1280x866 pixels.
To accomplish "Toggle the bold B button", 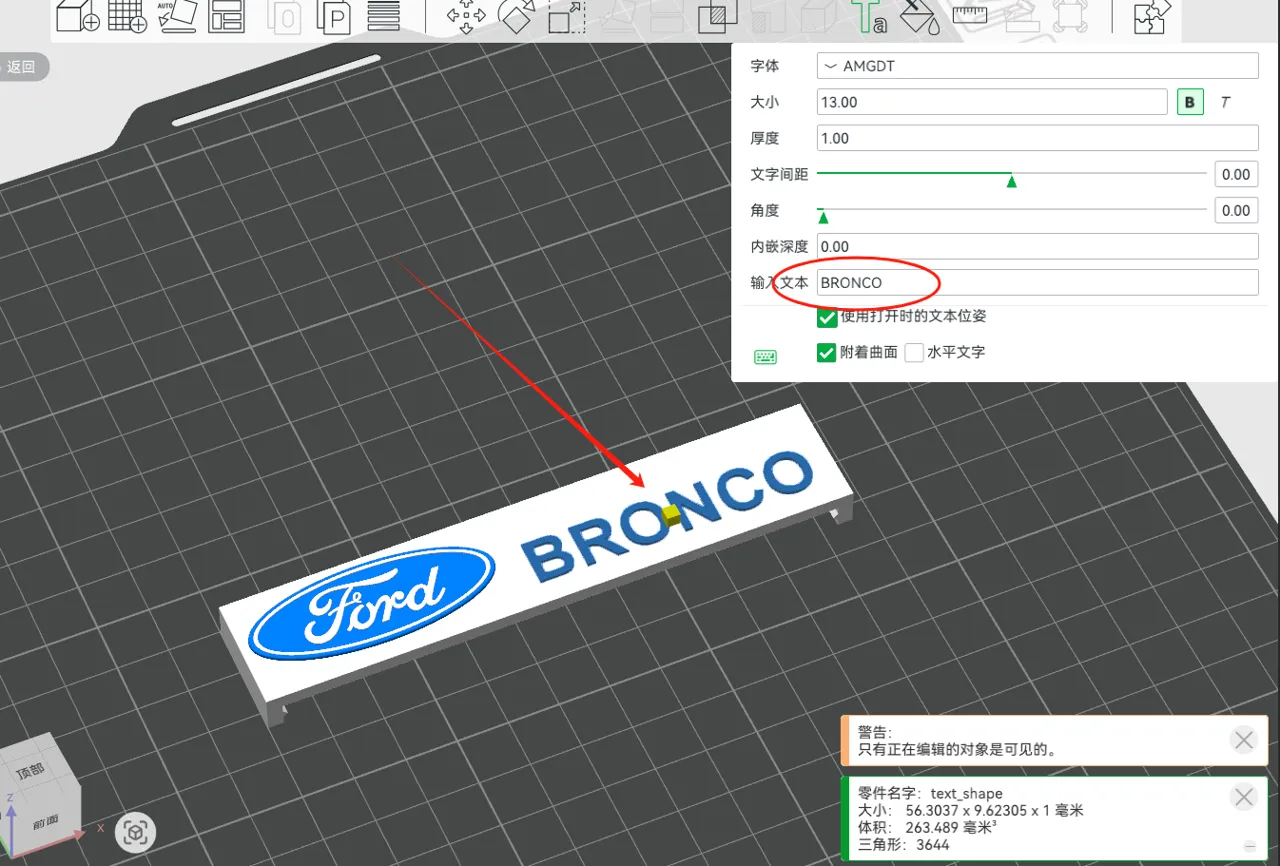I will pos(1190,102).
